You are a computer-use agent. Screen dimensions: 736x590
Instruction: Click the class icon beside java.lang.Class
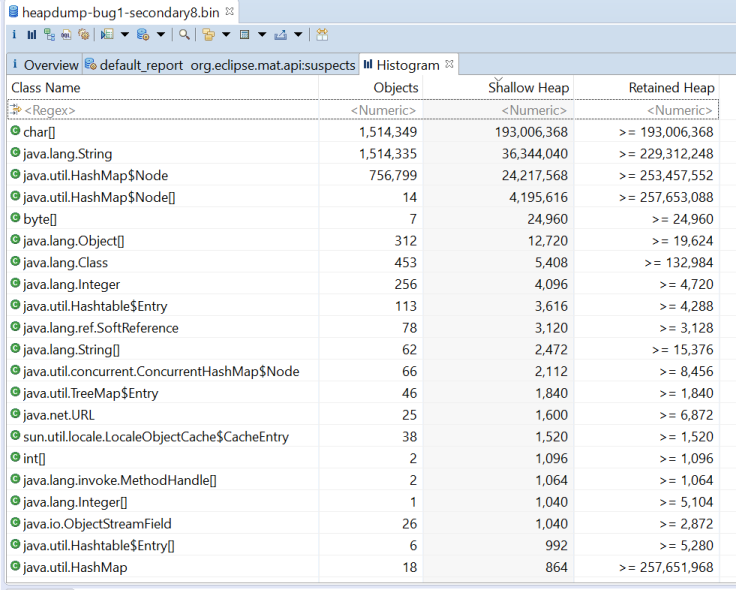15,261
